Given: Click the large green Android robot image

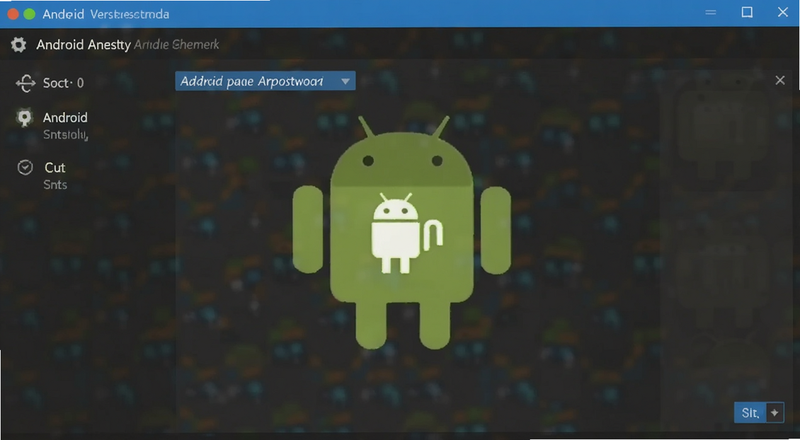Looking at the screenshot, I should coord(402,232).
